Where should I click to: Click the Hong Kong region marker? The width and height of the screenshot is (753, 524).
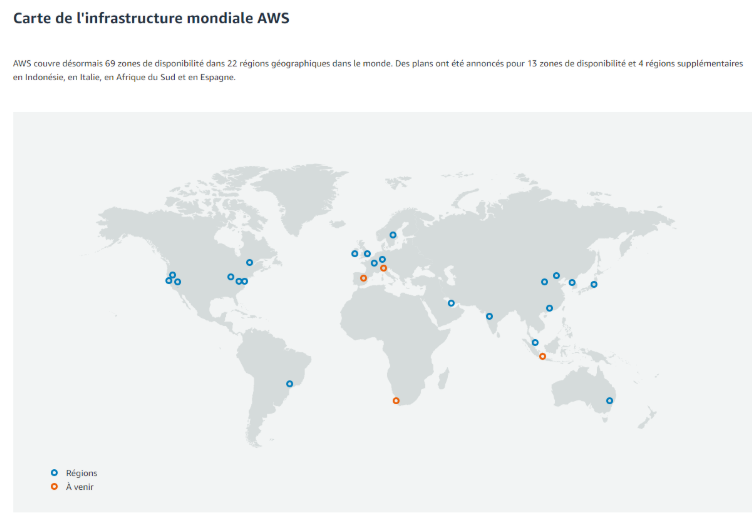pyautogui.click(x=549, y=308)
